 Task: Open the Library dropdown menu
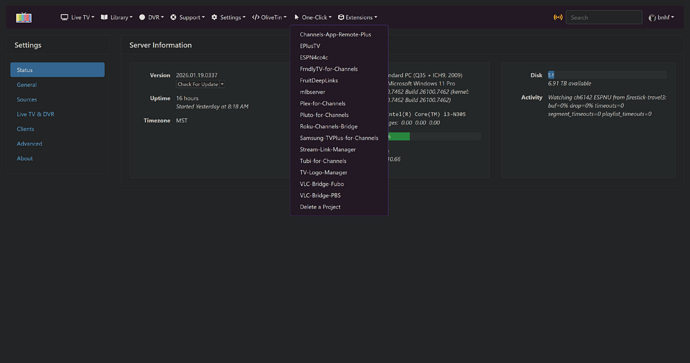coord(117,18)
